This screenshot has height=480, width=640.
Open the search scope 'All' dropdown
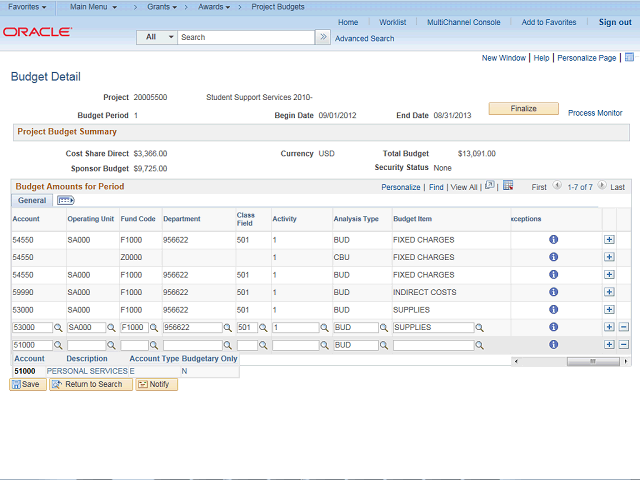click(157, 37)
